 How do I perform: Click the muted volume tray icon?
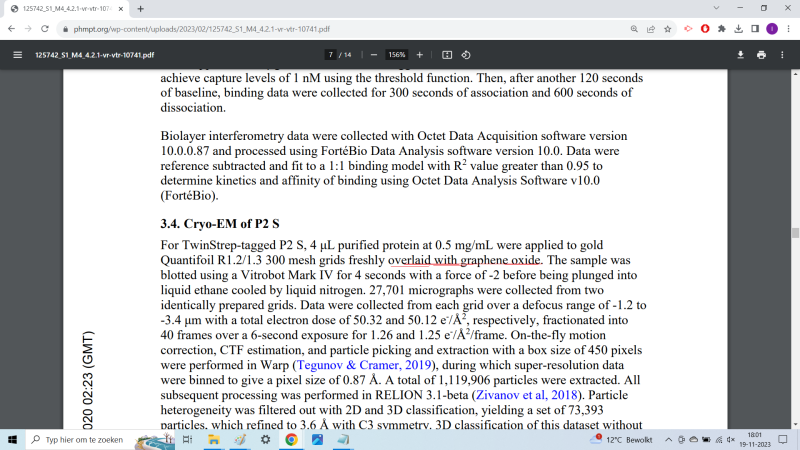731,440
